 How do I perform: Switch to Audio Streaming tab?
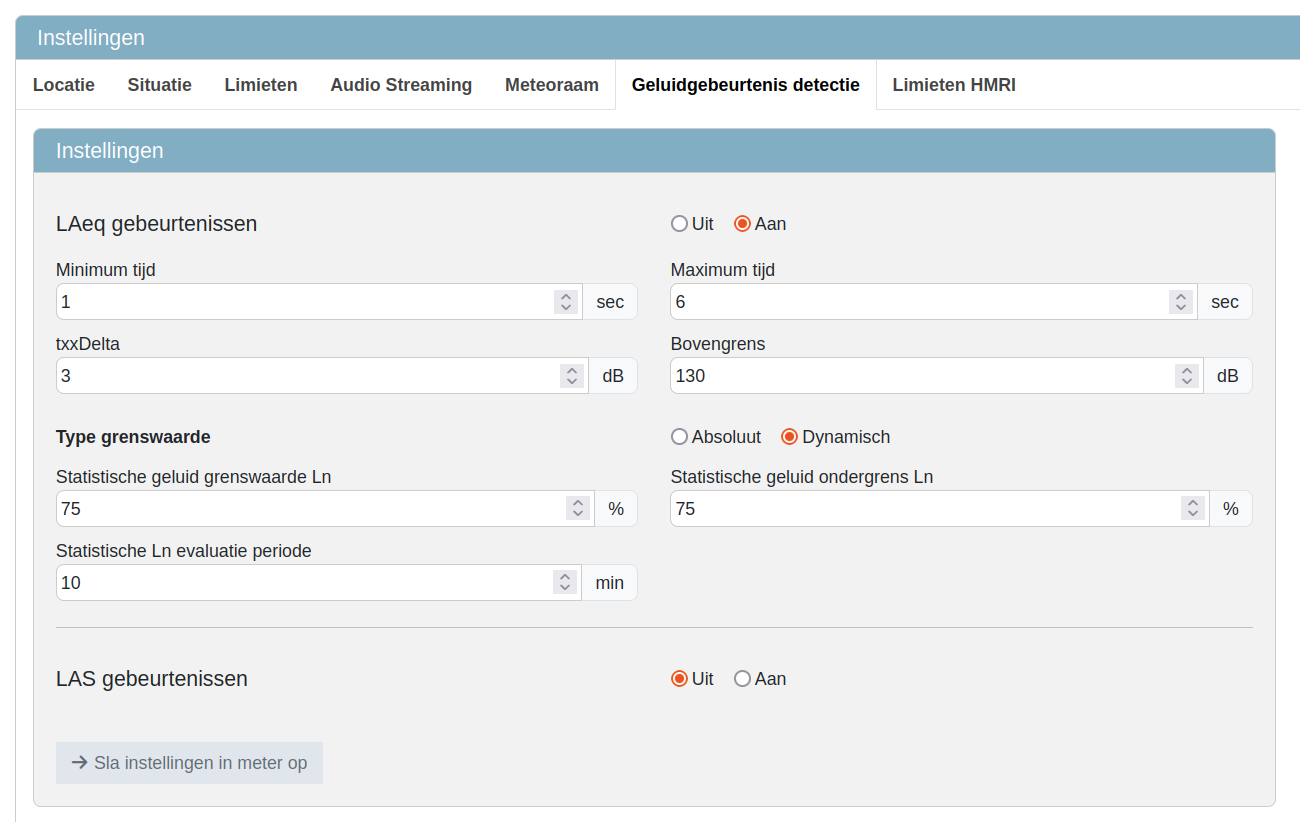click(x=401, y=85)
